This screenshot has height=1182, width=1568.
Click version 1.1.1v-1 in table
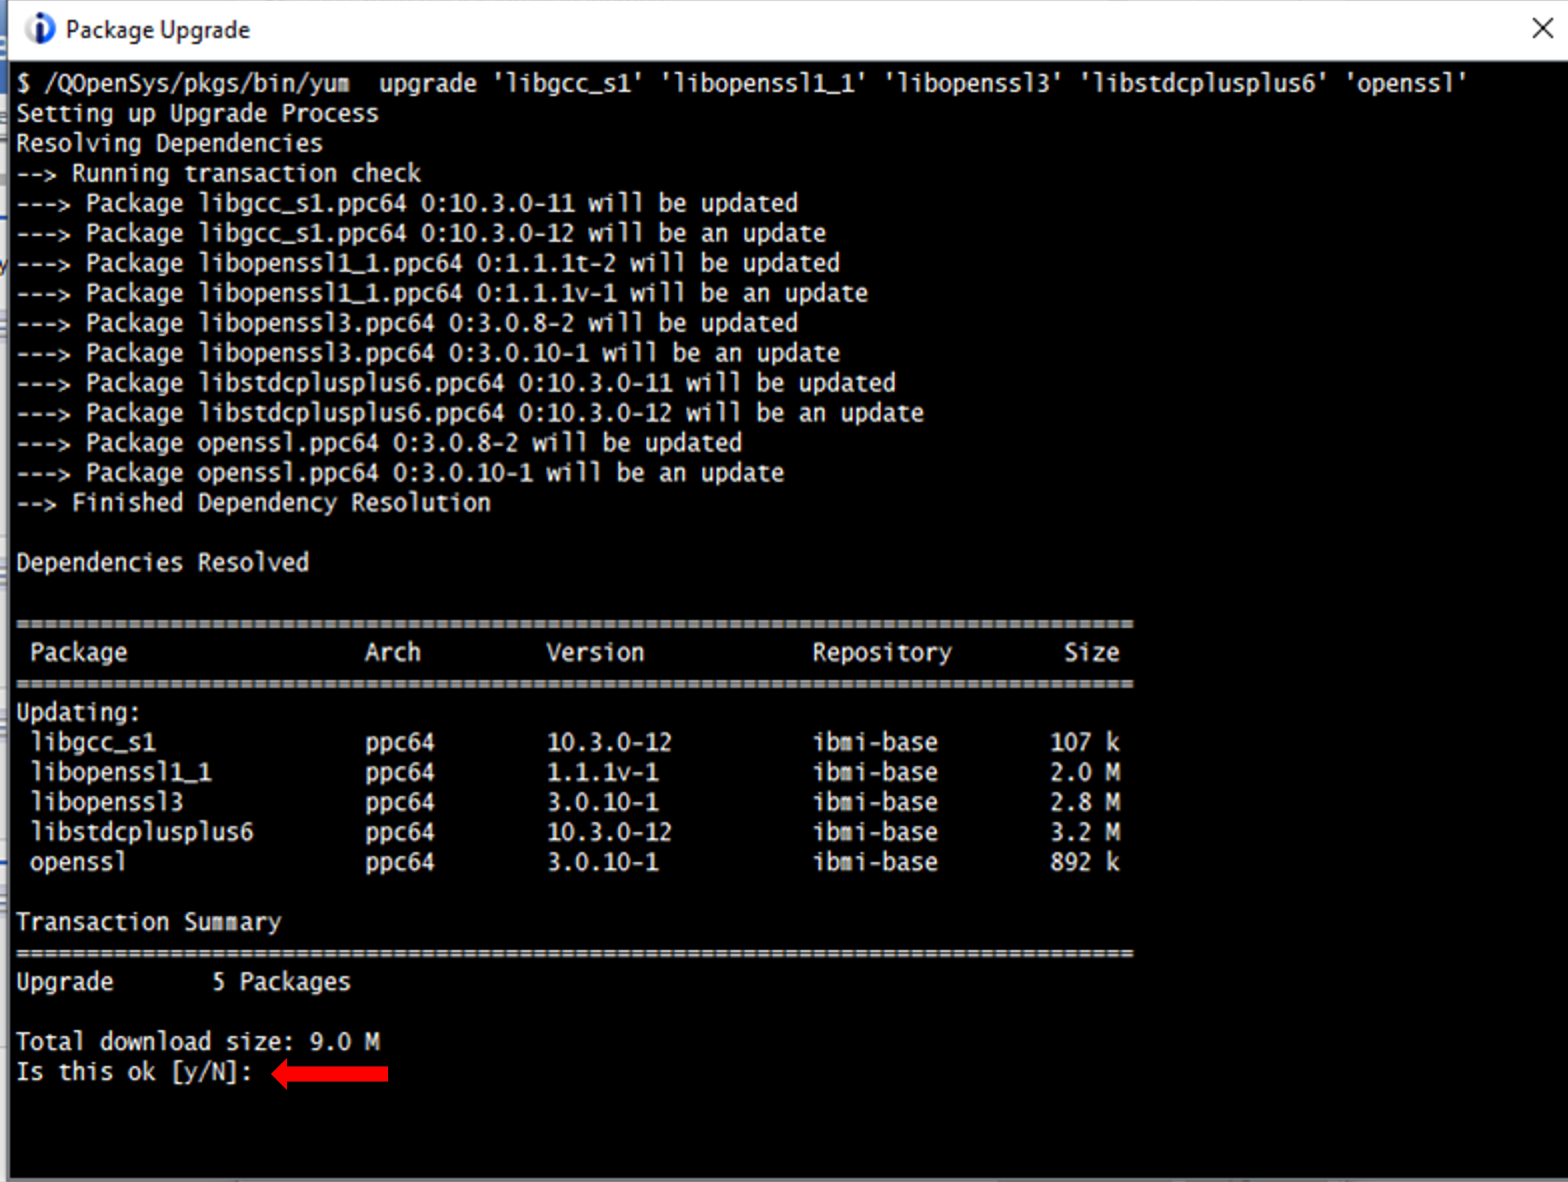(x=602, y=773)
